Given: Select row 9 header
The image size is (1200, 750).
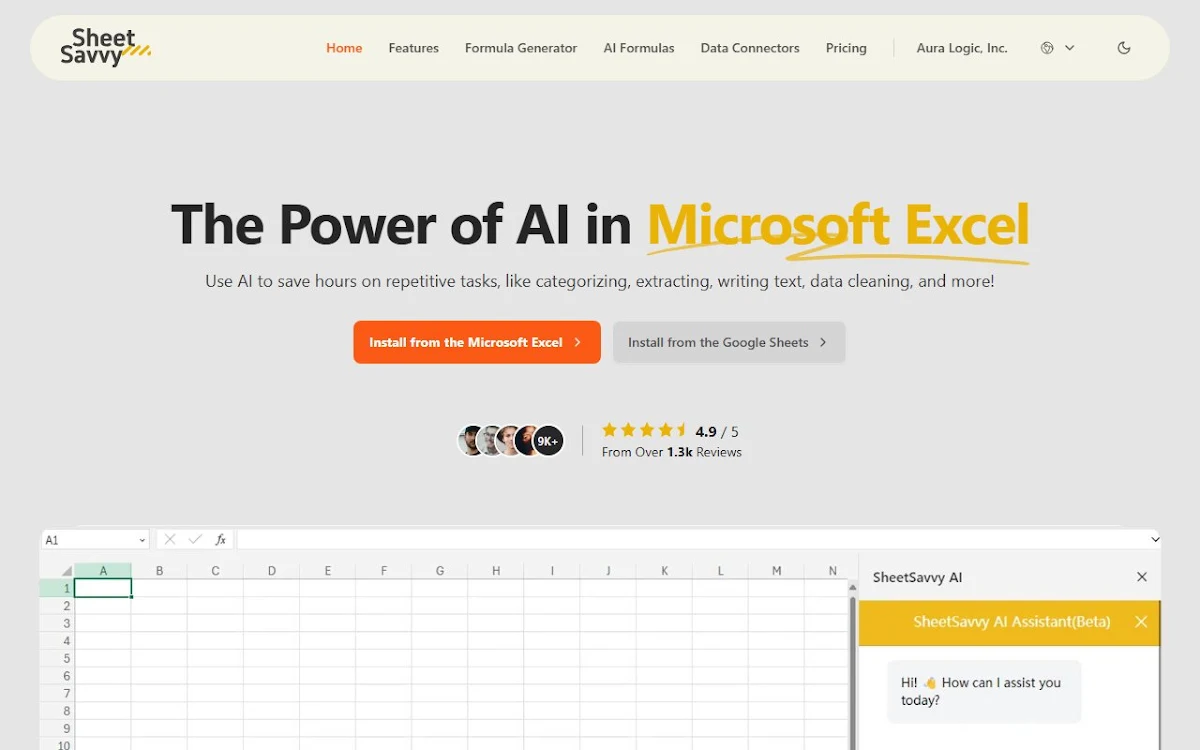Looking at the screenshot, I should pyautogui.click(x=57, y=728).
